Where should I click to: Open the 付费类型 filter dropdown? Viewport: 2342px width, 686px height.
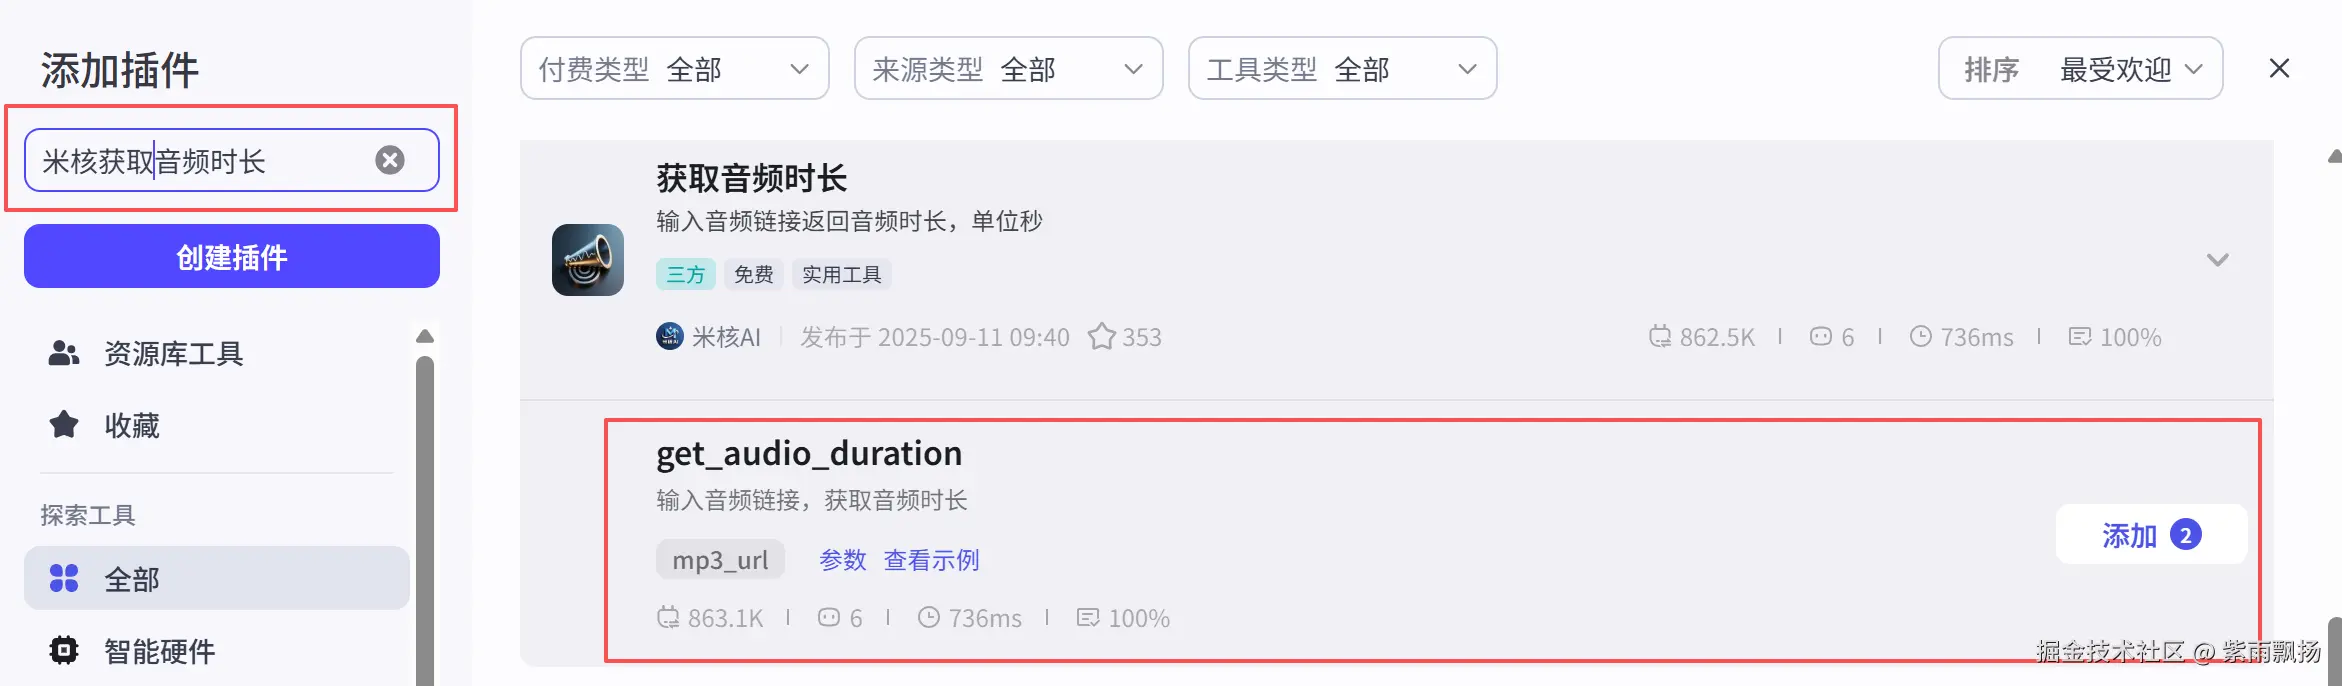point(674,69)
